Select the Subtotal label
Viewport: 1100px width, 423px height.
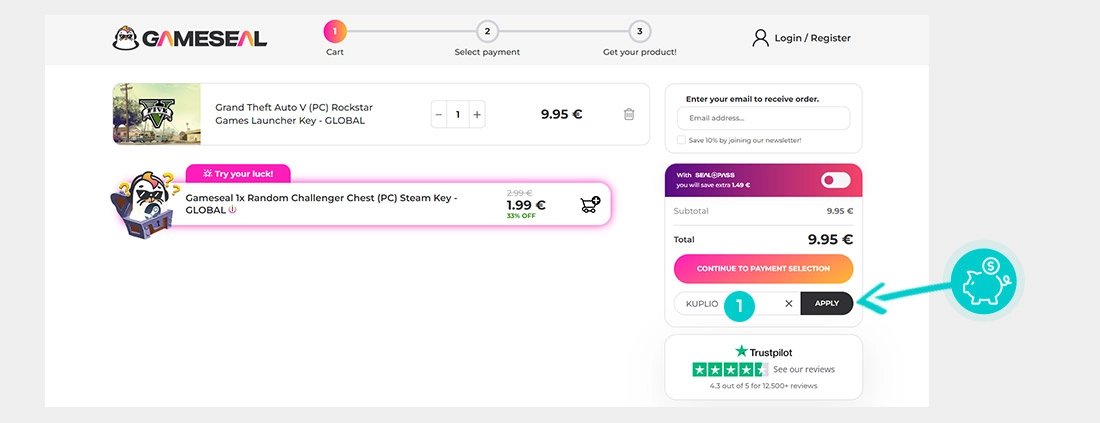pyautogui.click(x=691, y=211)
